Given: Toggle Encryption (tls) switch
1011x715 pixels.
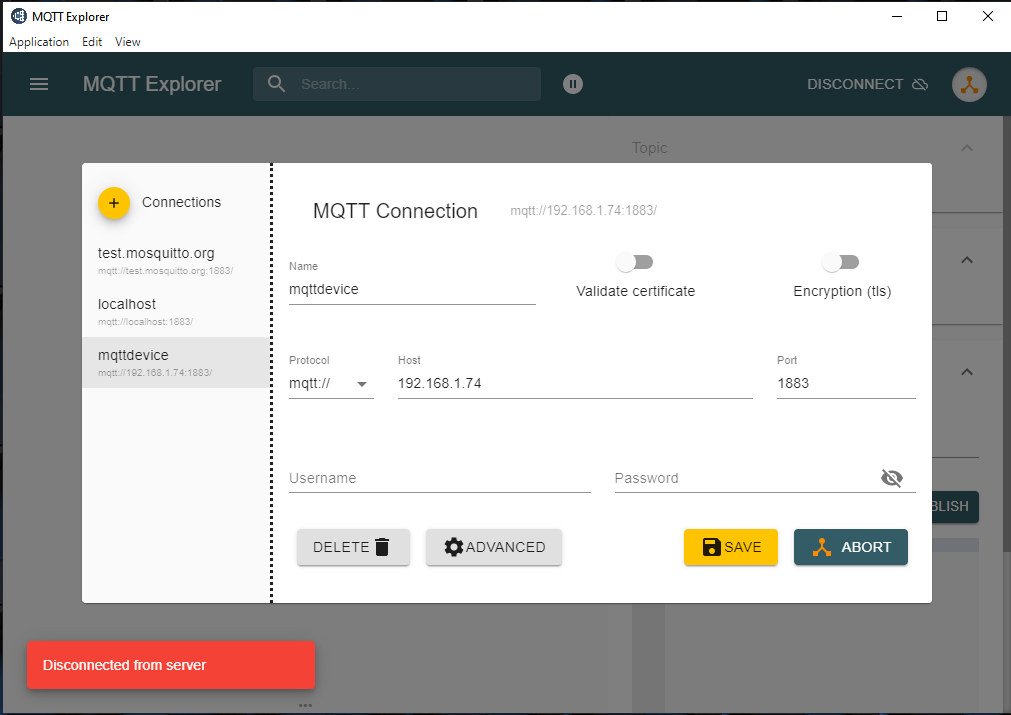Looking at the screenshot, I should coord(841,262).
